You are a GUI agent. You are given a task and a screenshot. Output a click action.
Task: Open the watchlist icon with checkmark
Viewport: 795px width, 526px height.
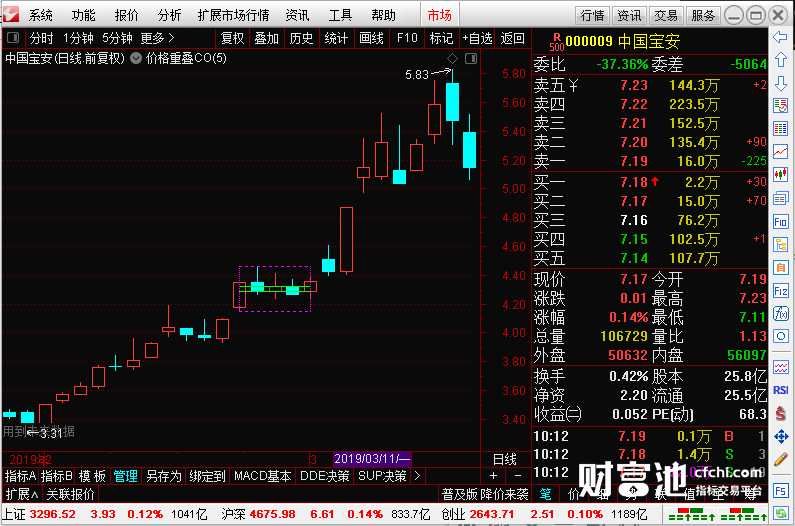pyautogui.click(x=780, y=106)
